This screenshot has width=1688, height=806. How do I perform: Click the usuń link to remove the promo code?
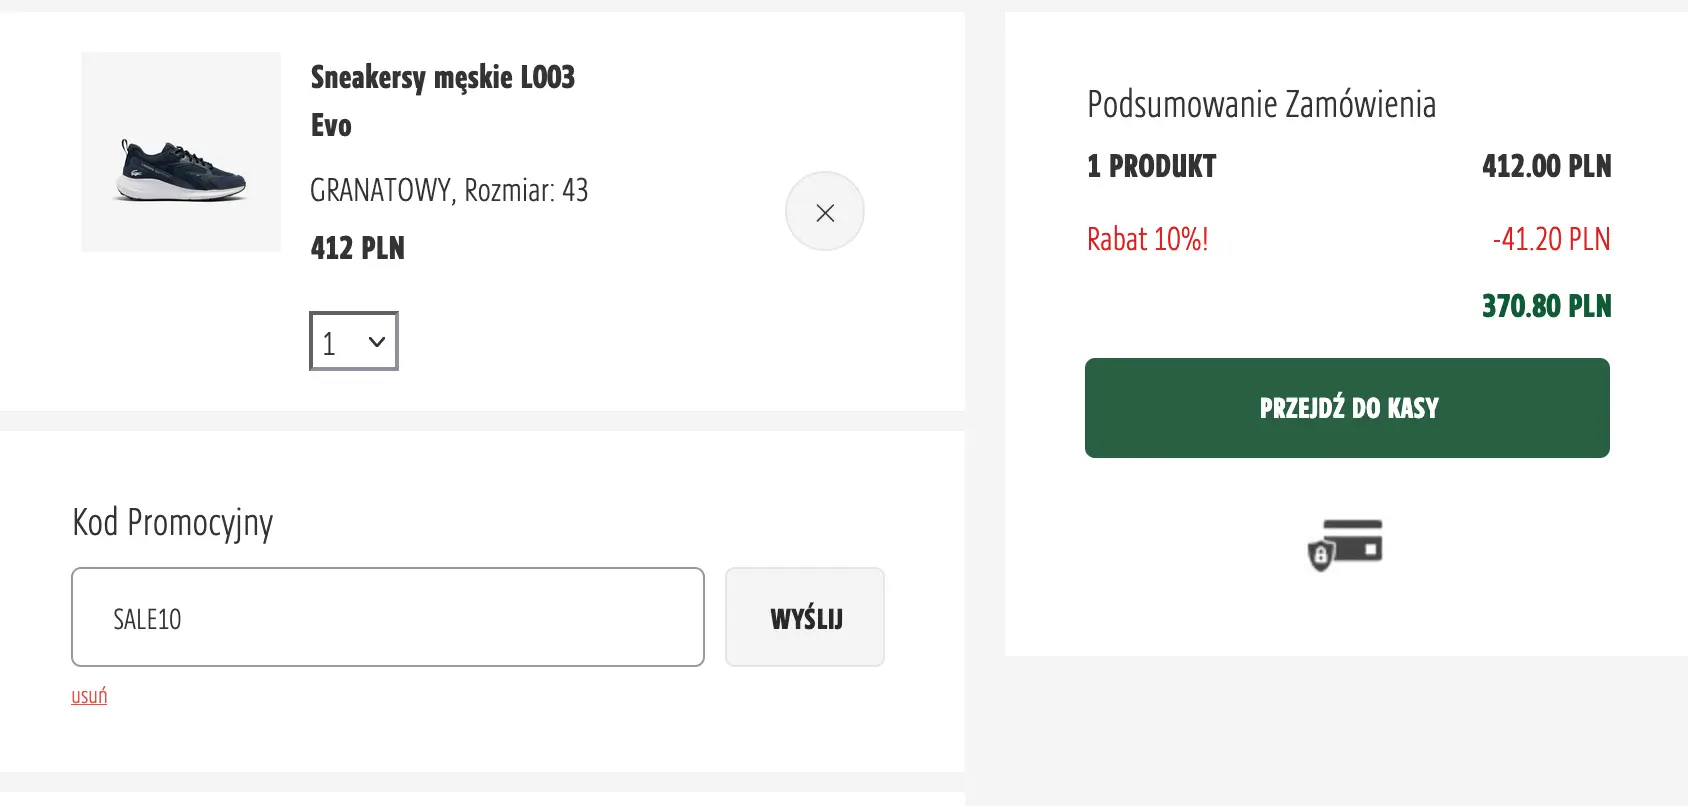89,696
